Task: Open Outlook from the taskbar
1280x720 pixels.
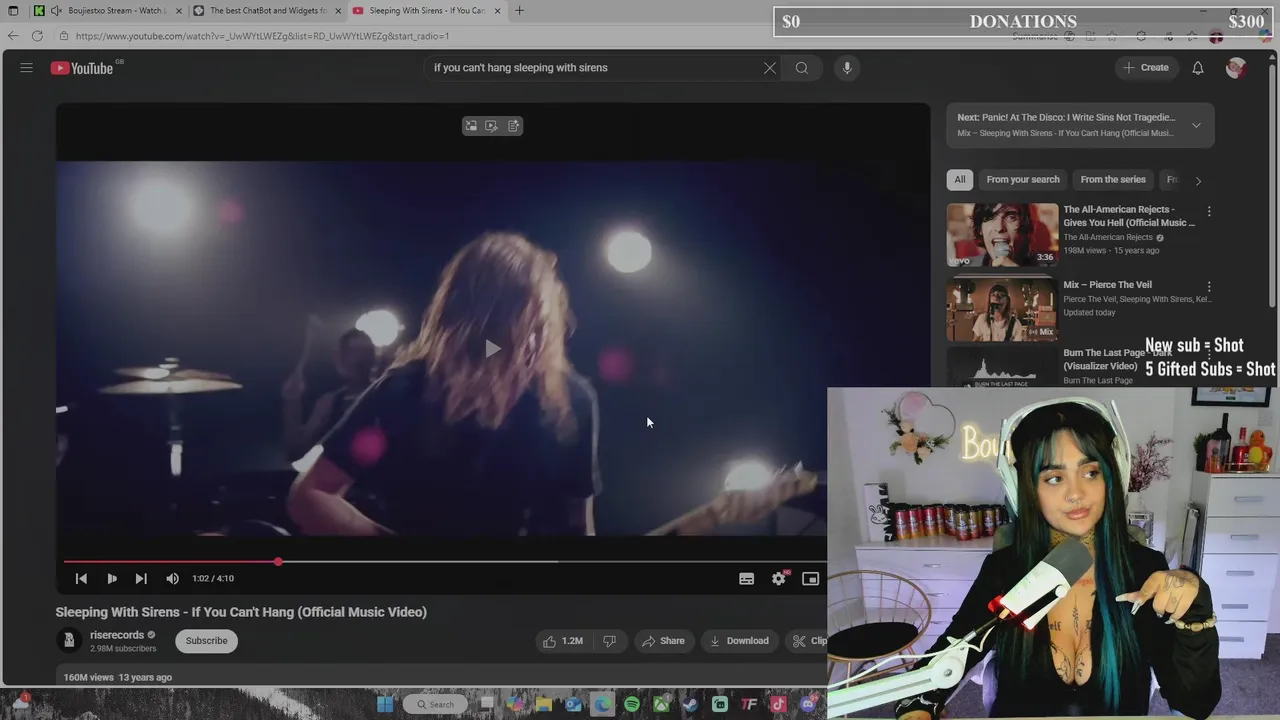Action: [x=573, y=704]
